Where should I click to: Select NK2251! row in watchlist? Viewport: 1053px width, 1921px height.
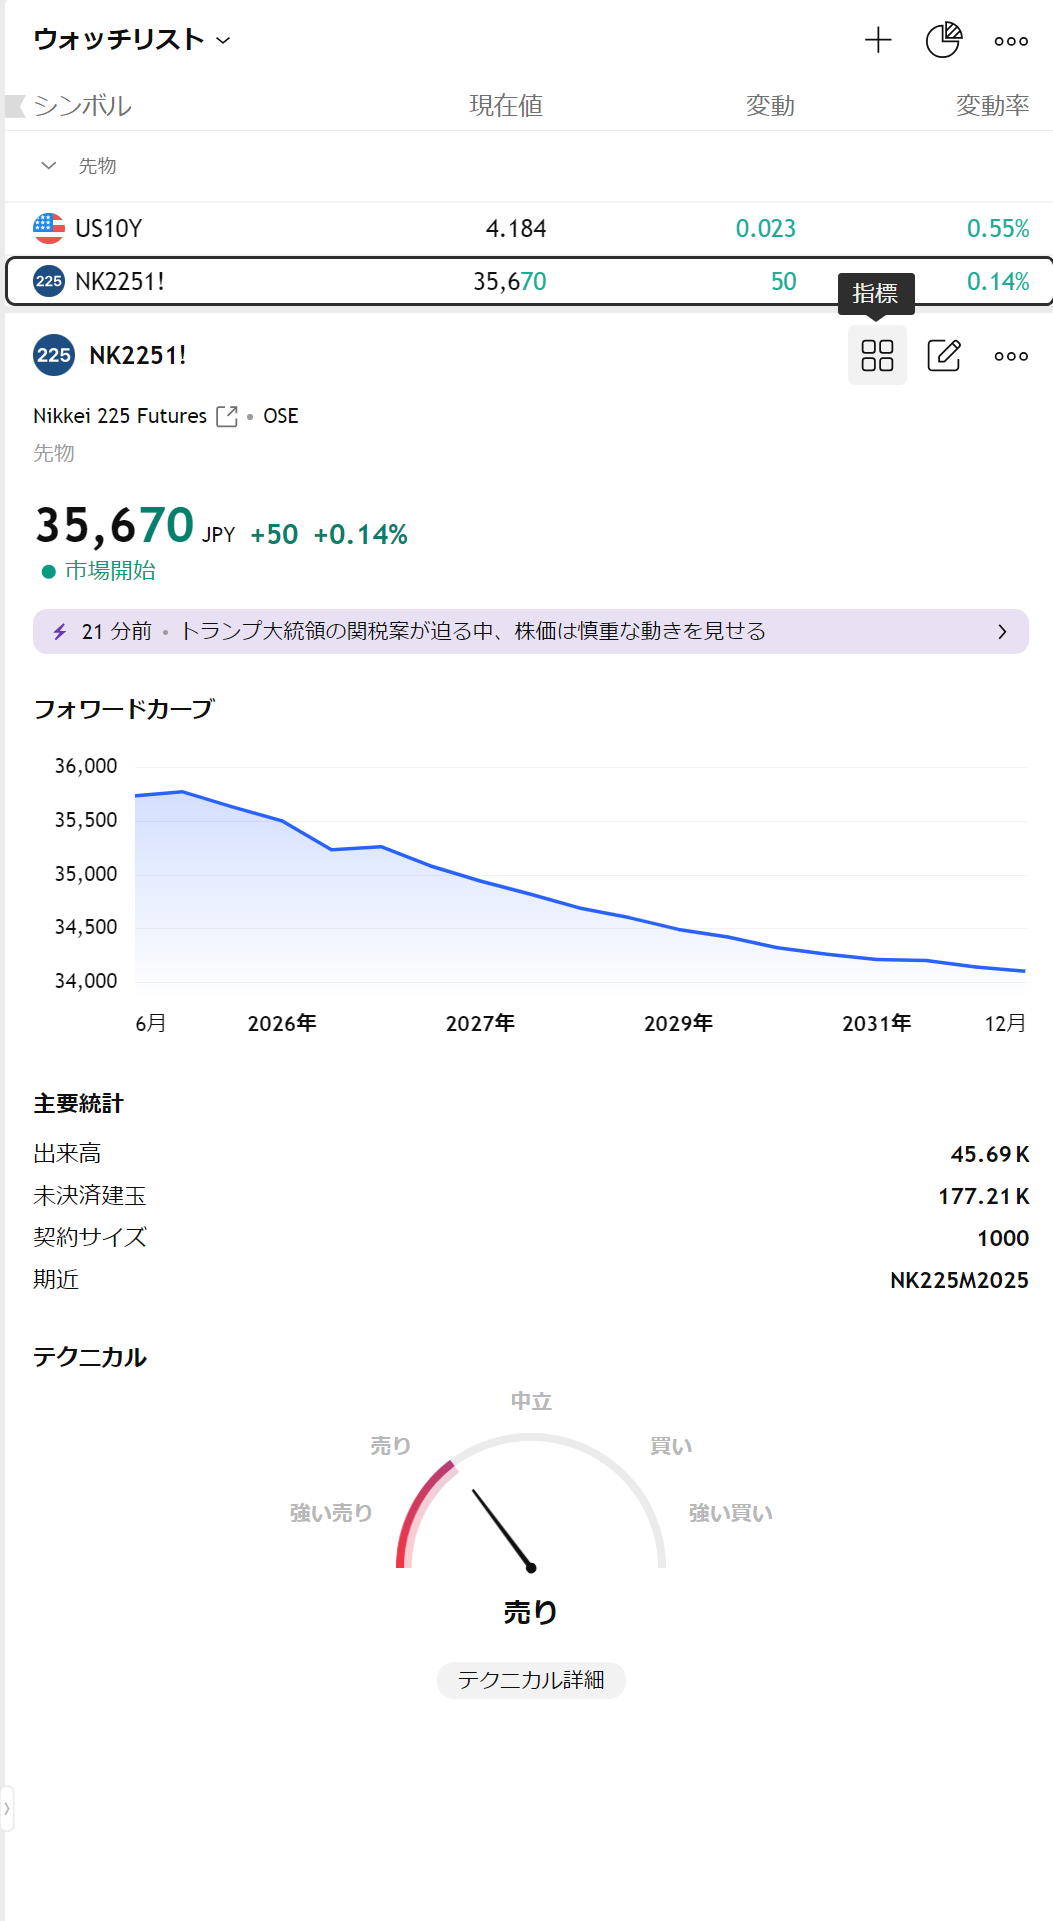point(529,281)
